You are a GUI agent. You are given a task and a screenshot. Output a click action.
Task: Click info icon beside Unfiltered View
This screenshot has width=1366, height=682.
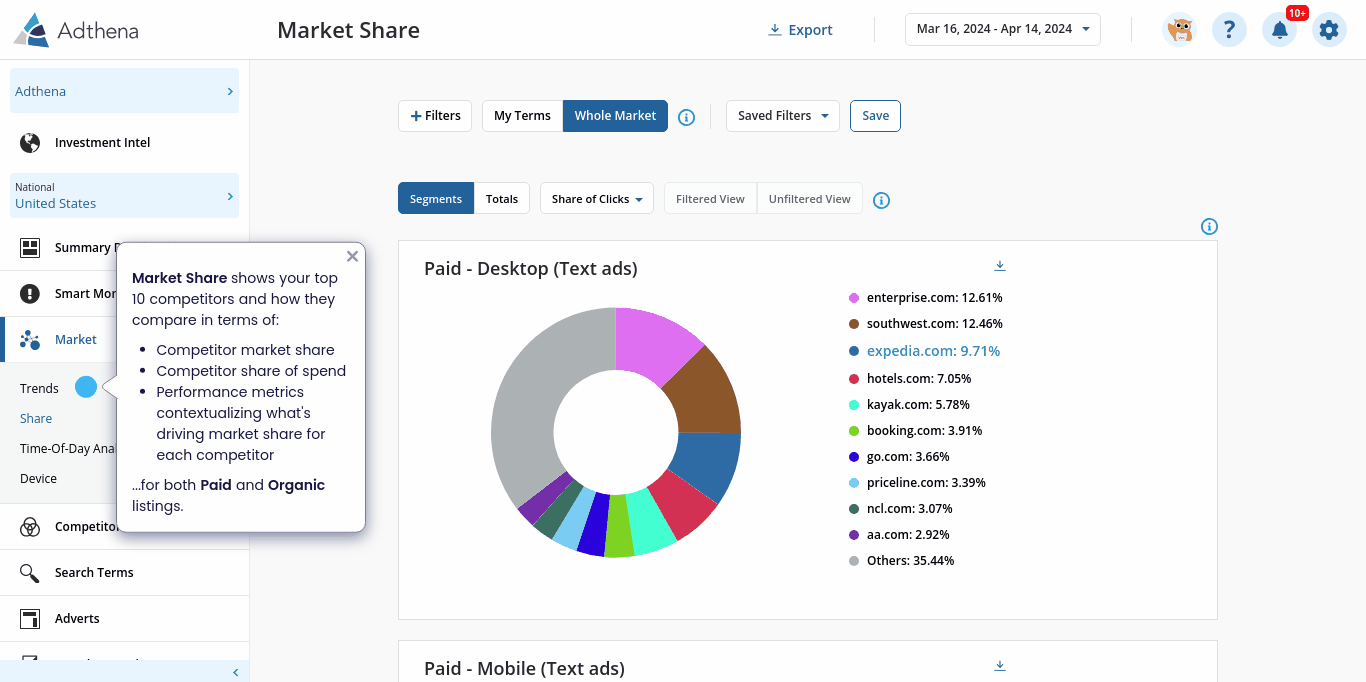pyautogui.click(x=881, y=200)
